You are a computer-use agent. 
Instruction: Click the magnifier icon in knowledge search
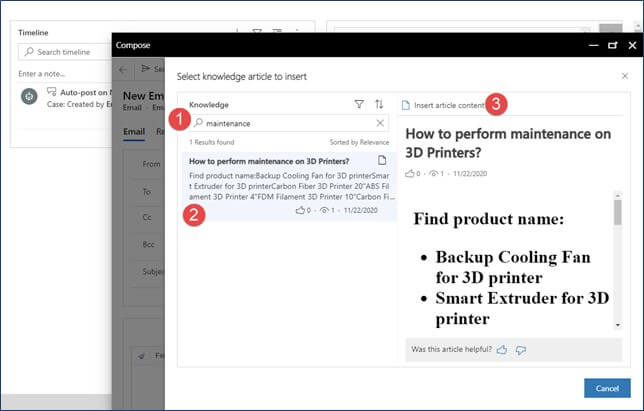tap(198, 123)
